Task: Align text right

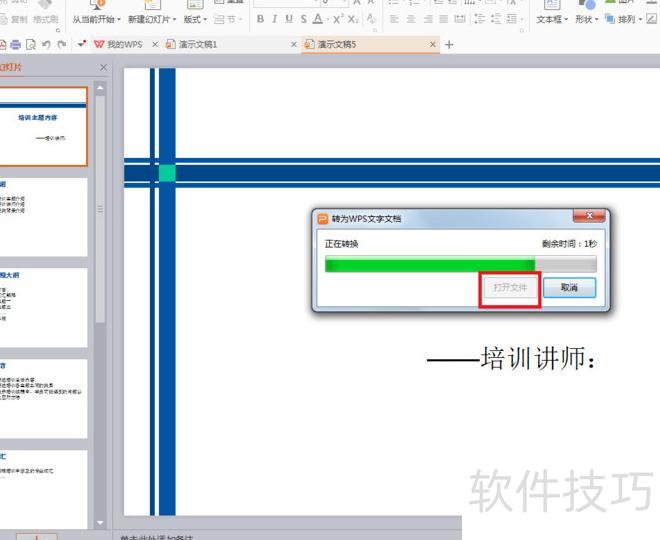Action: pos(428,19)
